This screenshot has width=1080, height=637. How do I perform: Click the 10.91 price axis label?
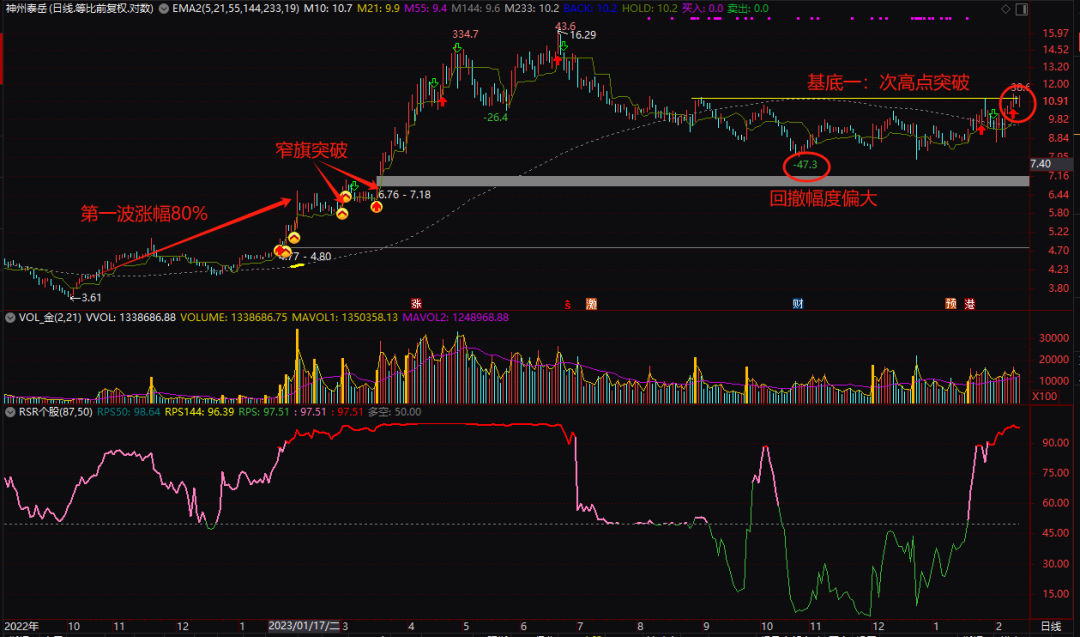tap(1056, 101)
